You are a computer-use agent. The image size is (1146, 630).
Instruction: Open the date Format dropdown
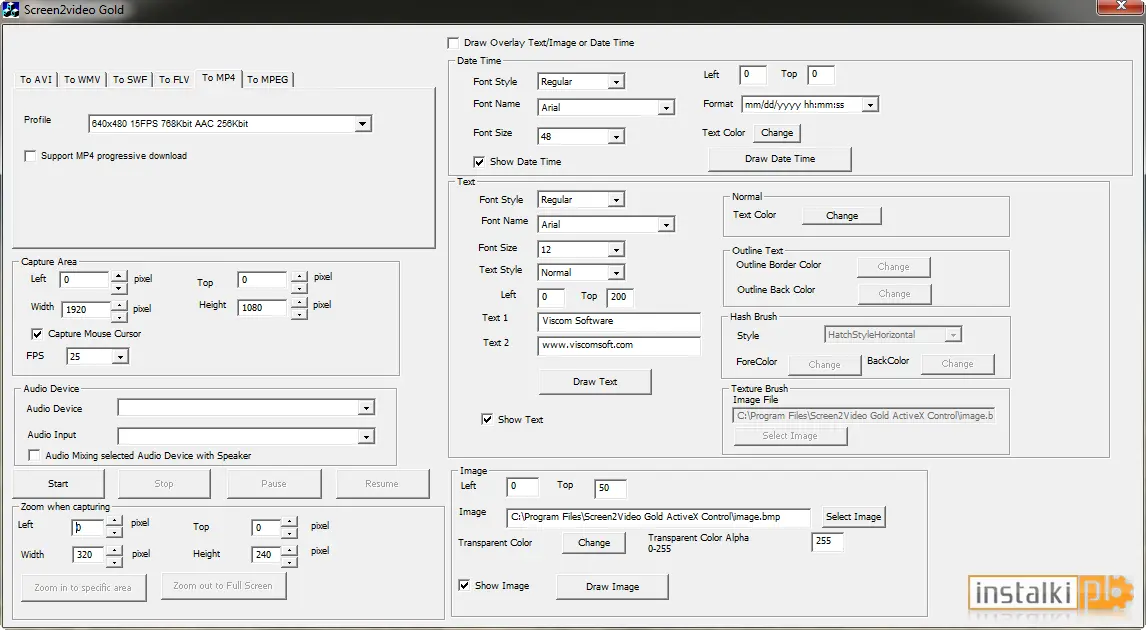pos(870,105)
